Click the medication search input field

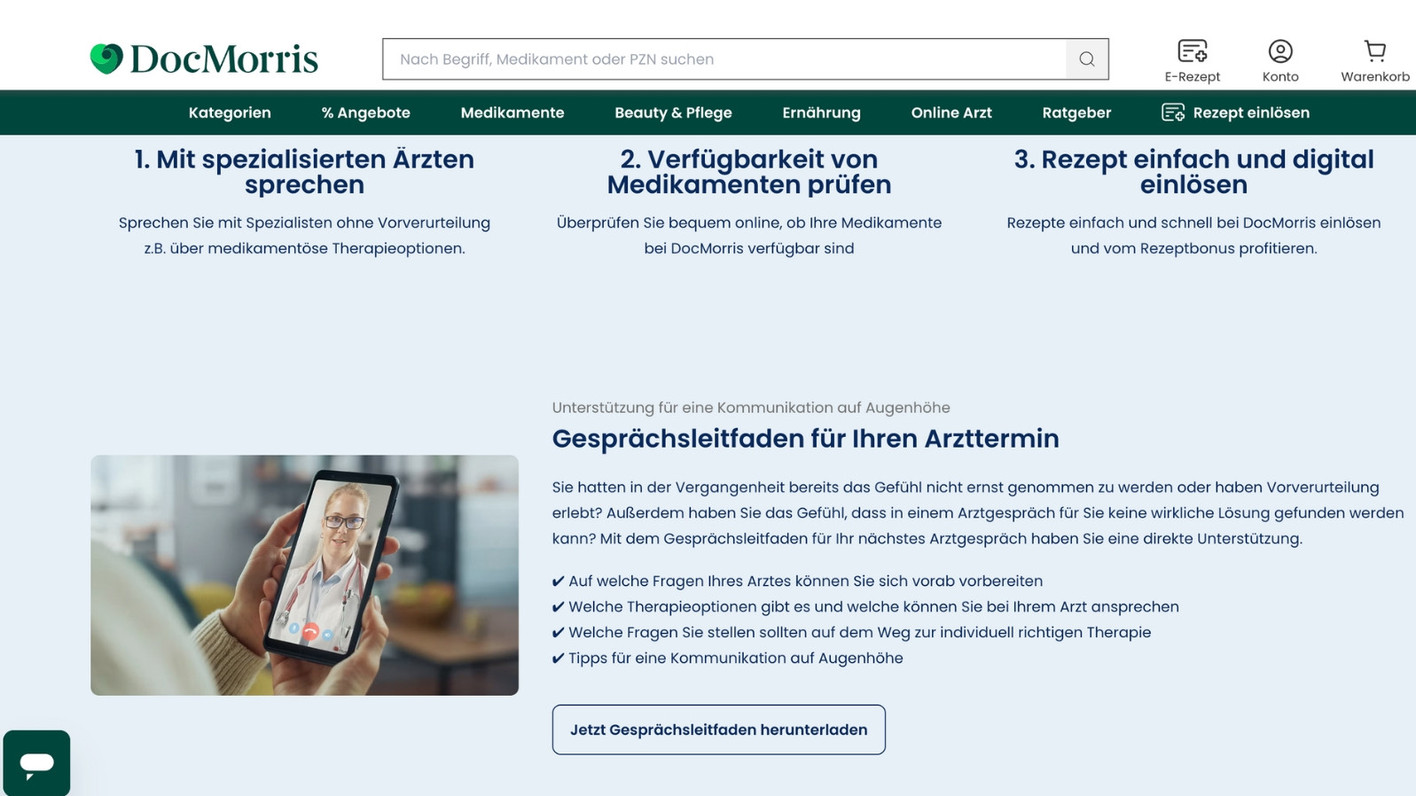(700, 58)
